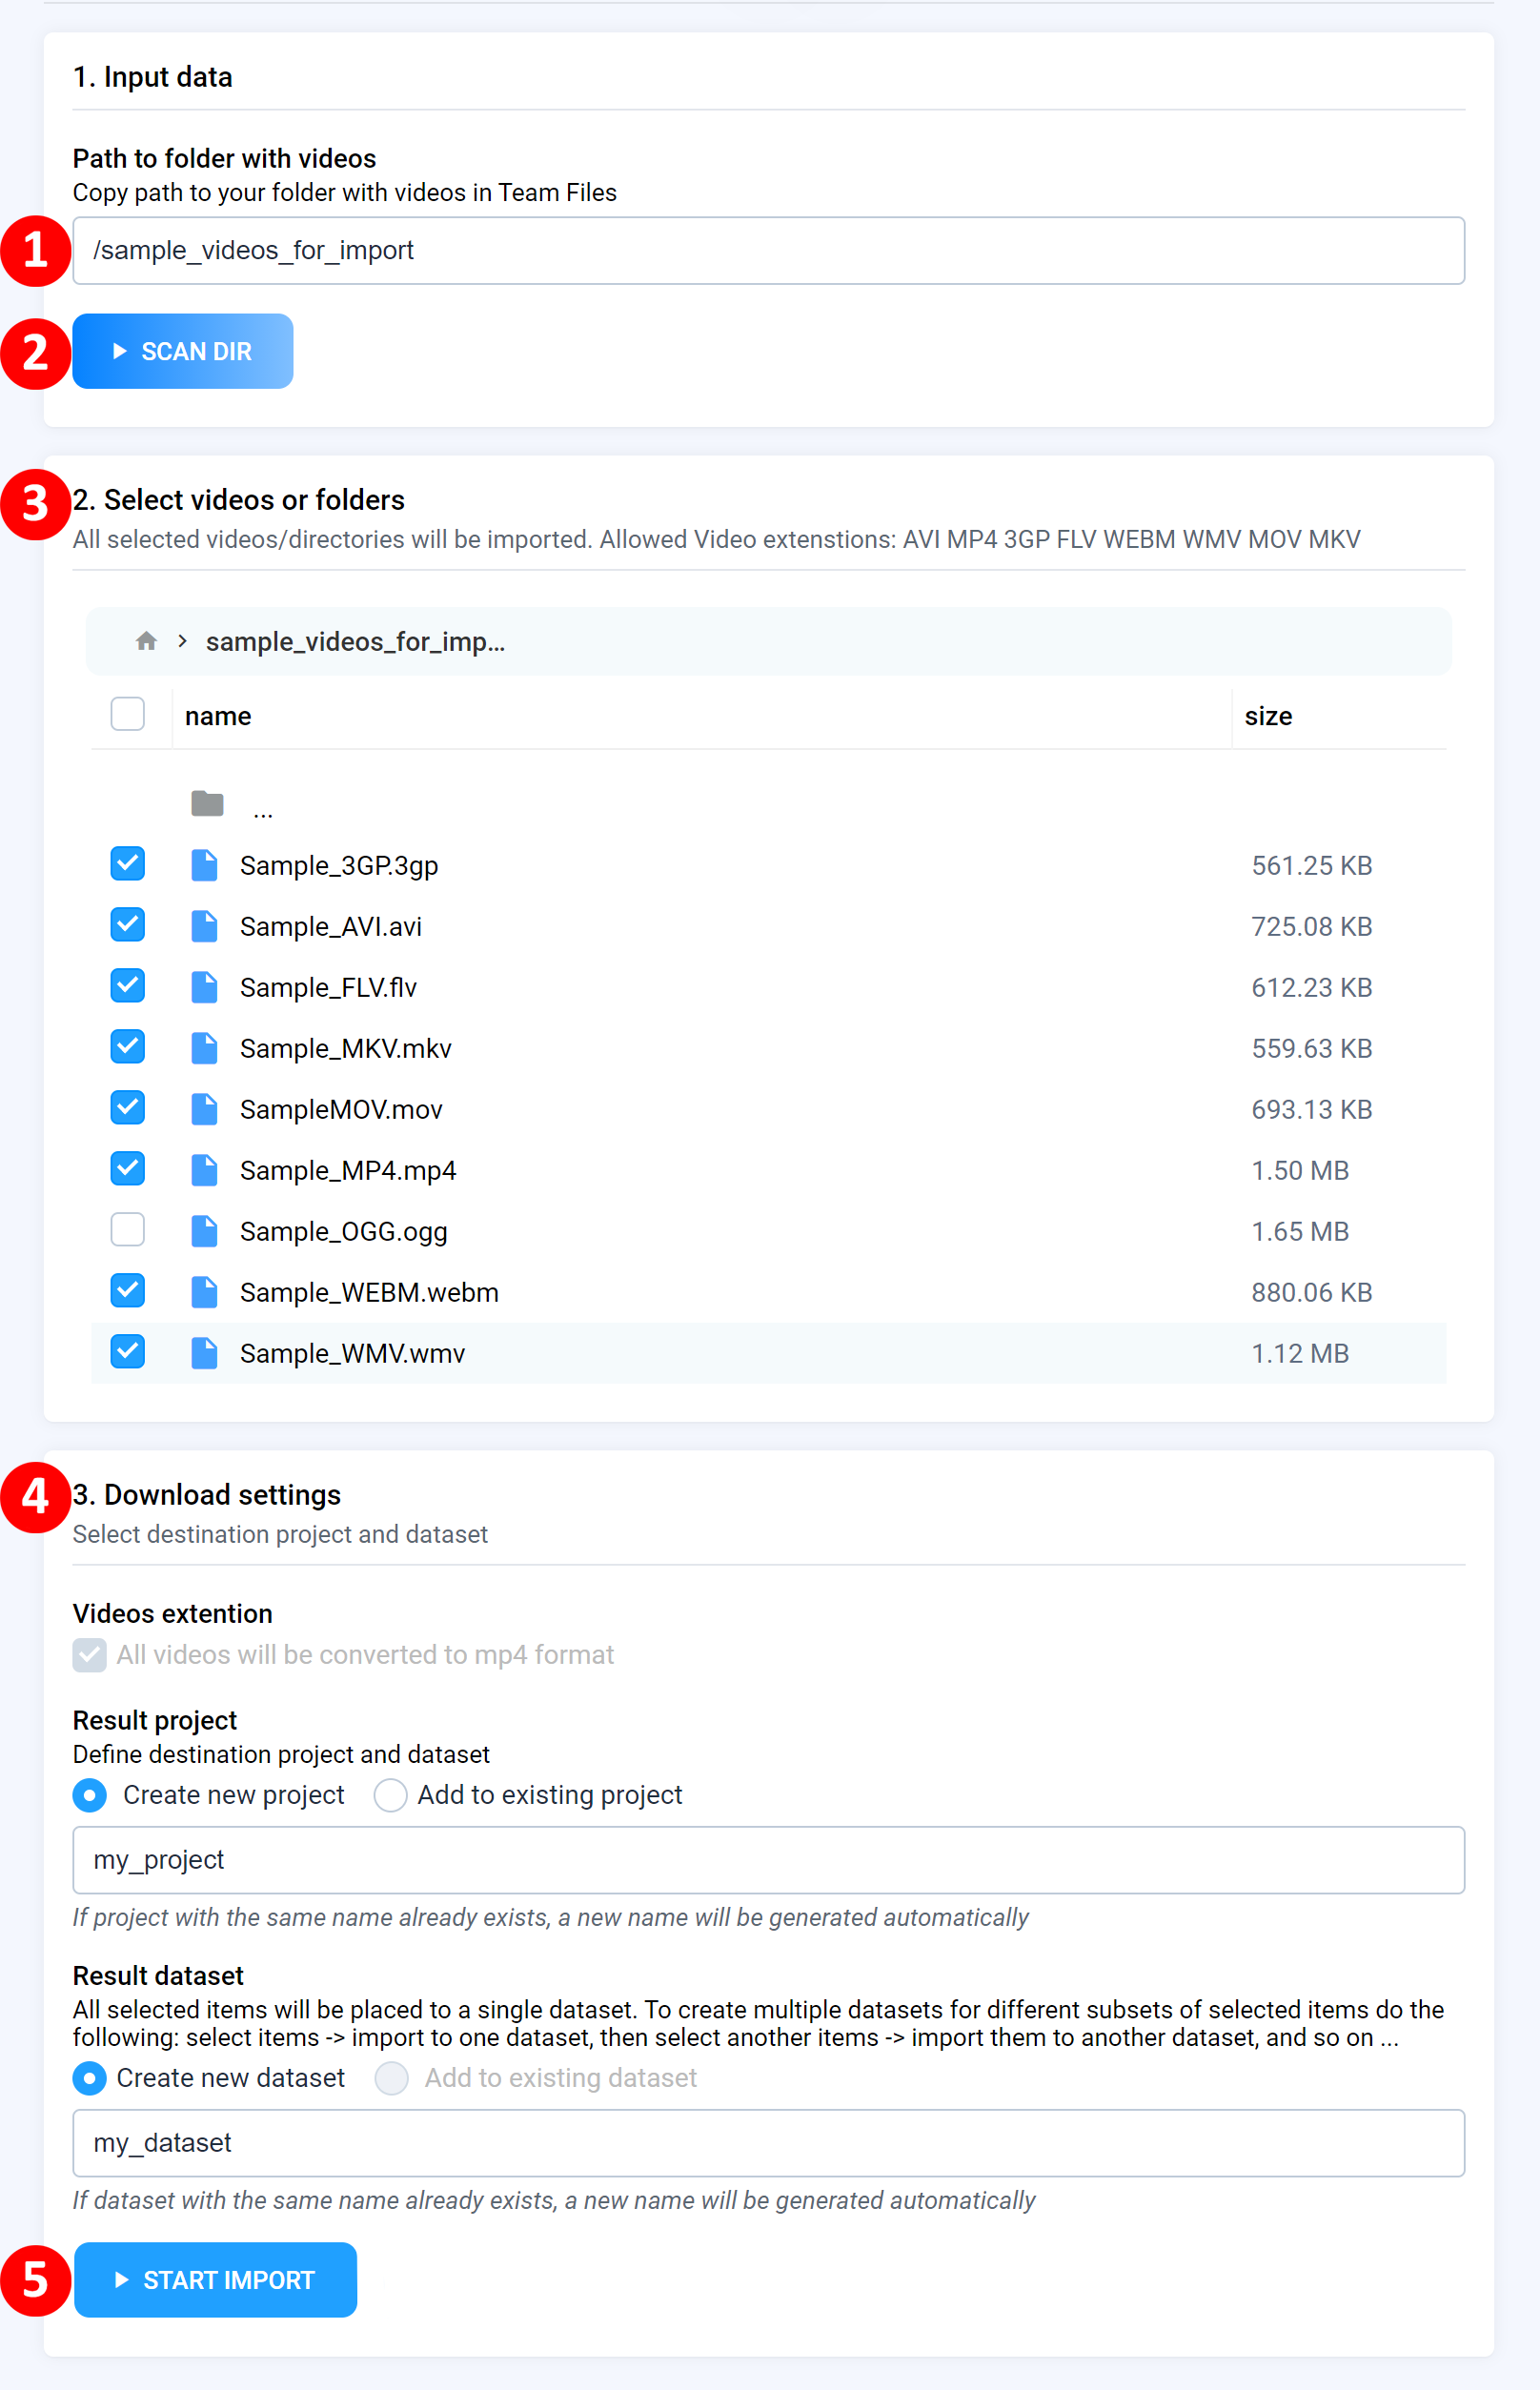Click the name column header
1540x2390 pixels.
tap(218, 715)
